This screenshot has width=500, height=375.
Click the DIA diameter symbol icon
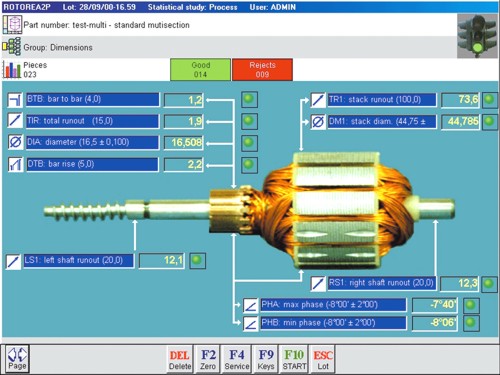[15, 142]
